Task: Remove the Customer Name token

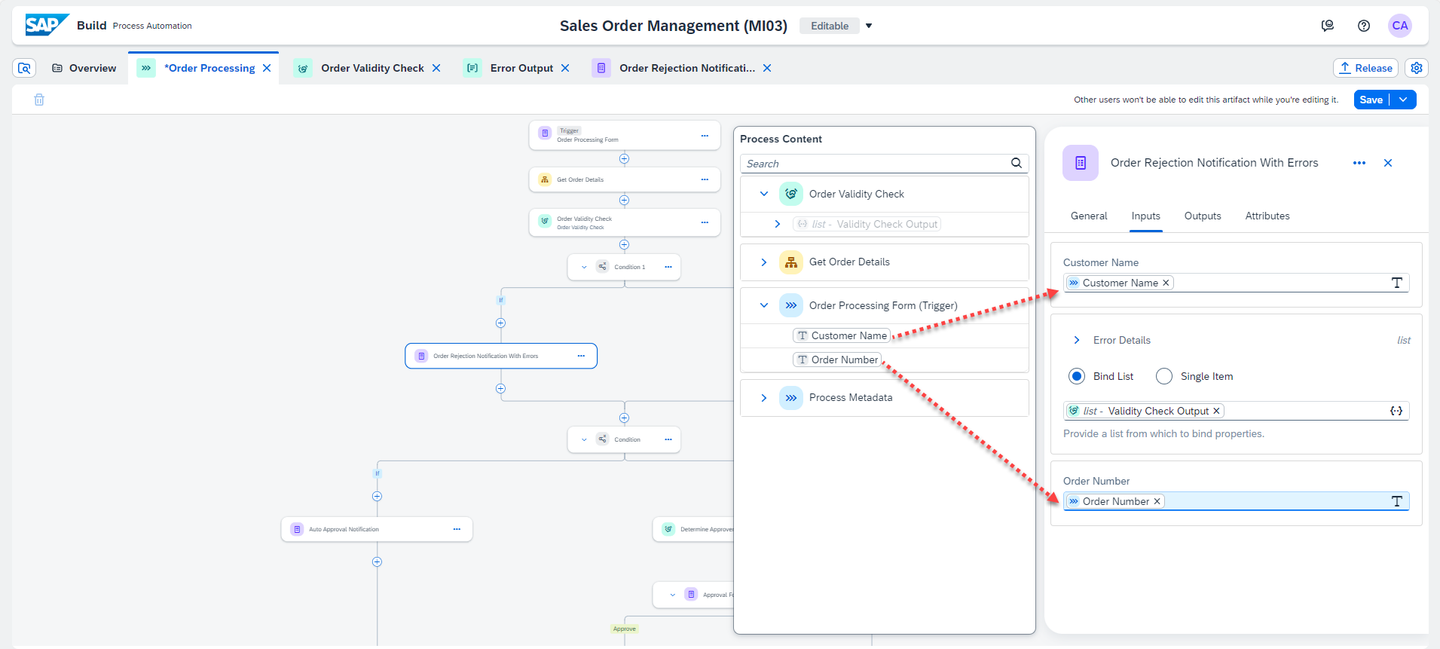Action: (1166, 283)
